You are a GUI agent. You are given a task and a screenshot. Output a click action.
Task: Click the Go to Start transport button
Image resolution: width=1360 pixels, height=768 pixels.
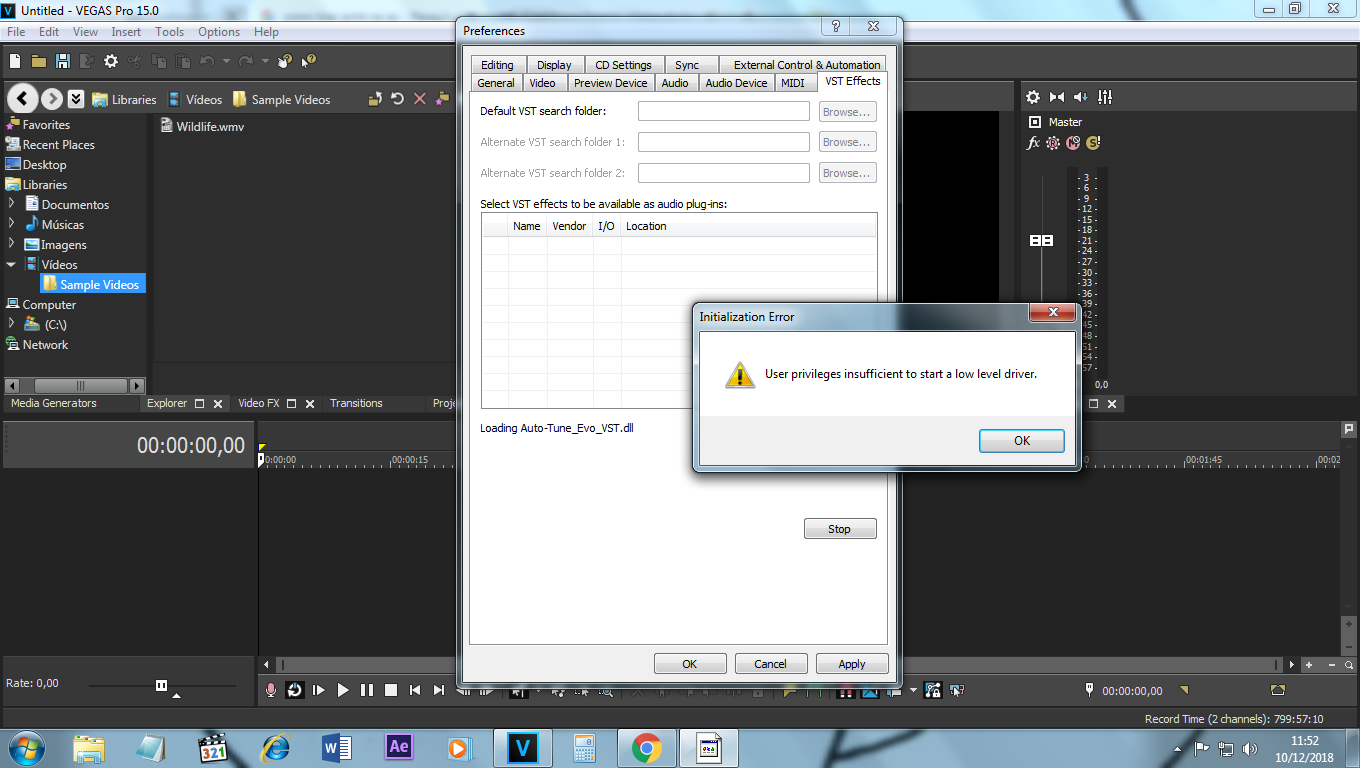(415, 690)
